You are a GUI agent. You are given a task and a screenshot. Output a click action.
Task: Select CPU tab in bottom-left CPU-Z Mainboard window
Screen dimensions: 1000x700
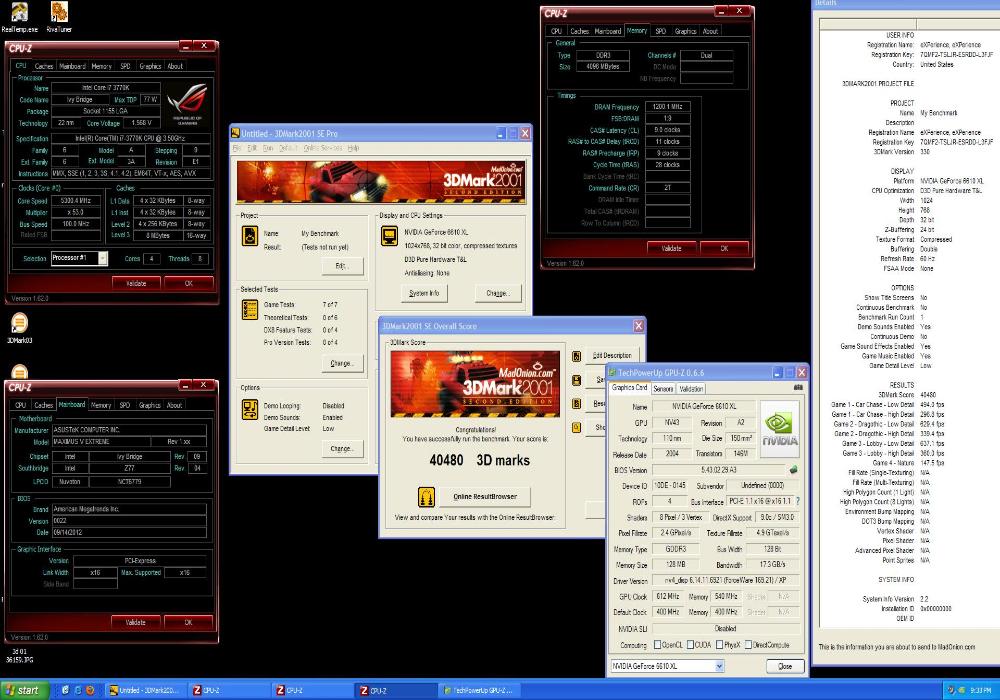tap(20, 405)
